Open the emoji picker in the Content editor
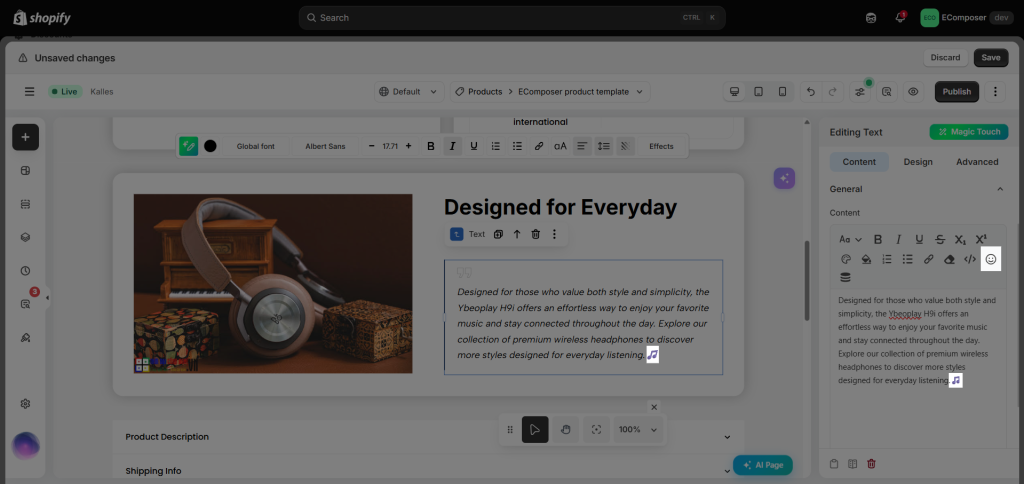 (991, 259)
